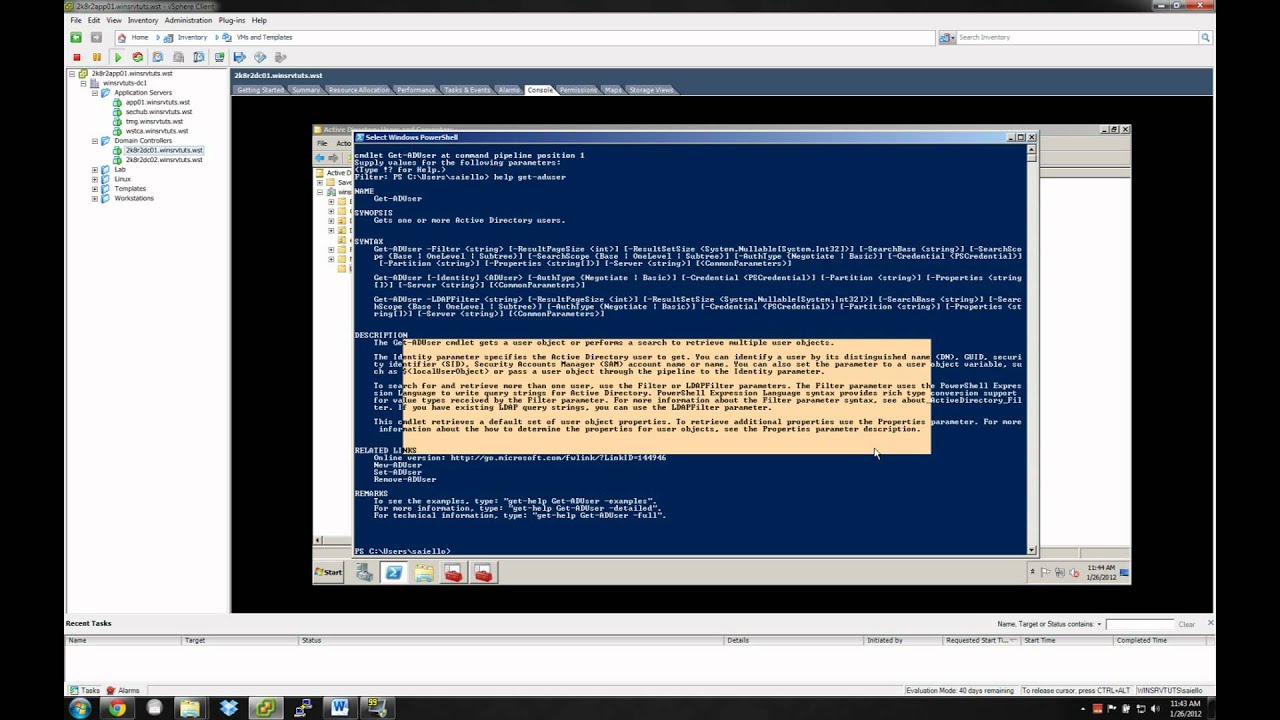Viewport: 1280px width, 720px height.
Task: Switch to the Performance tab
Action: point(416,90)
